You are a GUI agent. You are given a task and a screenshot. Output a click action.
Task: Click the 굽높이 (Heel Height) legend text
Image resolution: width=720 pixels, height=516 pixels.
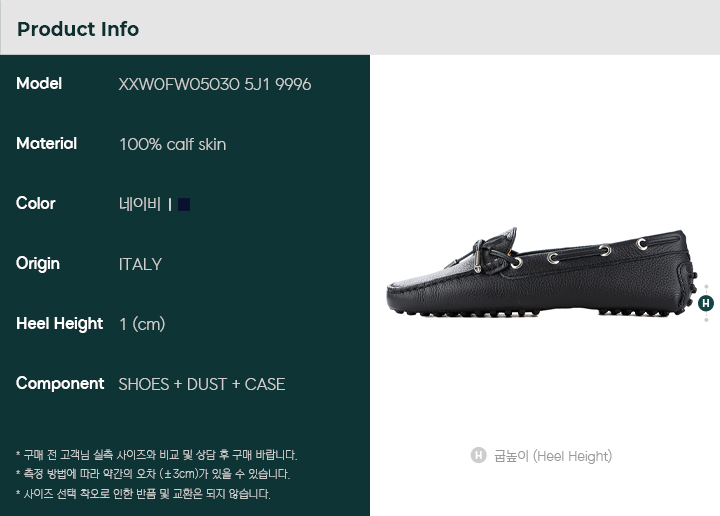pyautogui.click(x=553, y=456)
